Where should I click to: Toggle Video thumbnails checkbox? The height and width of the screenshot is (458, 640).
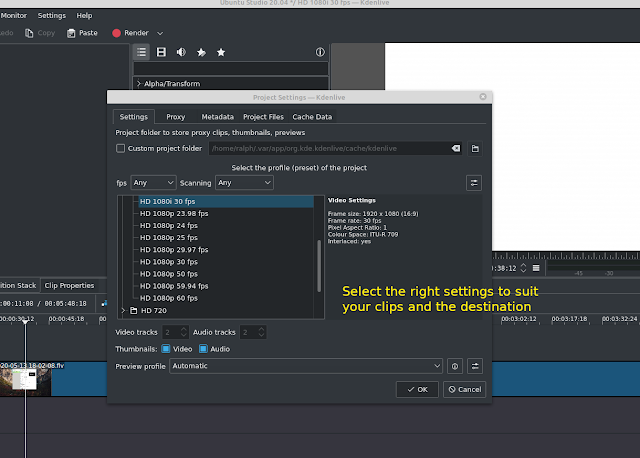[x=166, y=349]
